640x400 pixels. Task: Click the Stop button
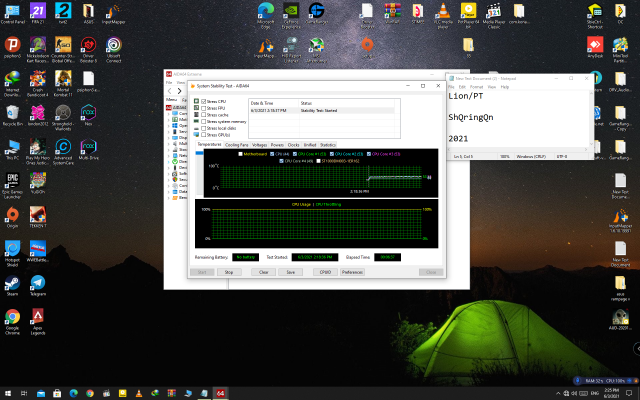click(229, 271)
